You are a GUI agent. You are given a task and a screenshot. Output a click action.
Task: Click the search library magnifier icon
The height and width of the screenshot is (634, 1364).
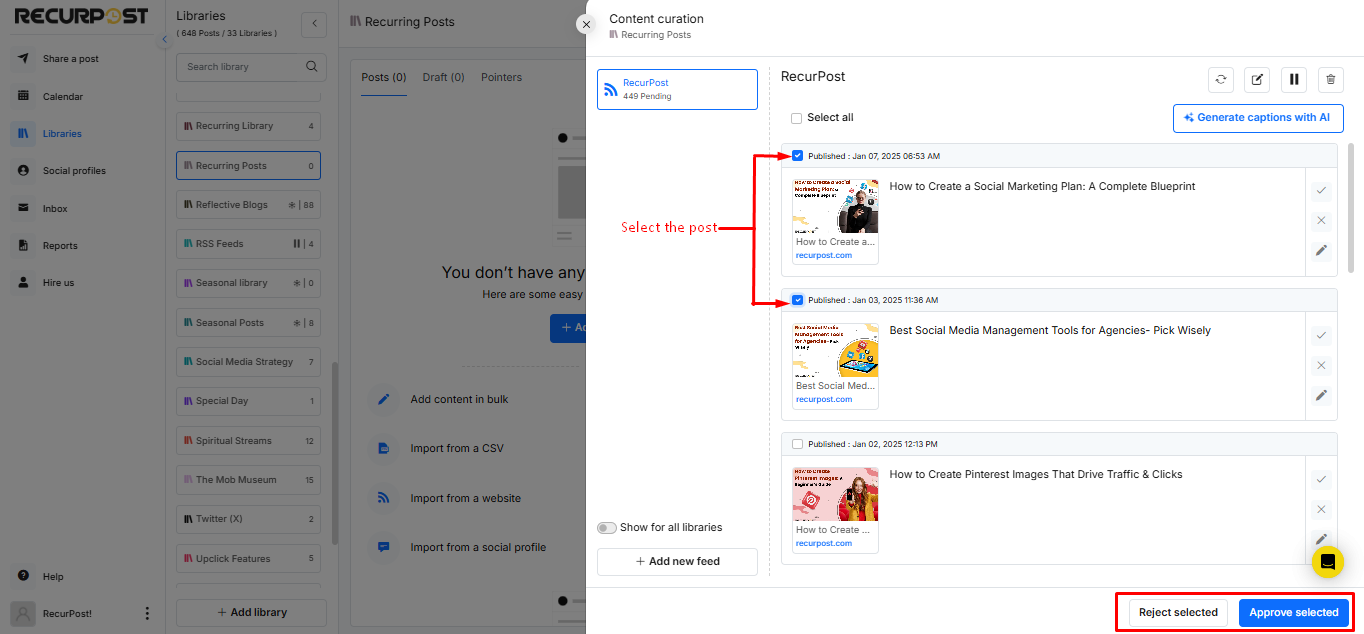pyautogui.click(x=312, y=67)
